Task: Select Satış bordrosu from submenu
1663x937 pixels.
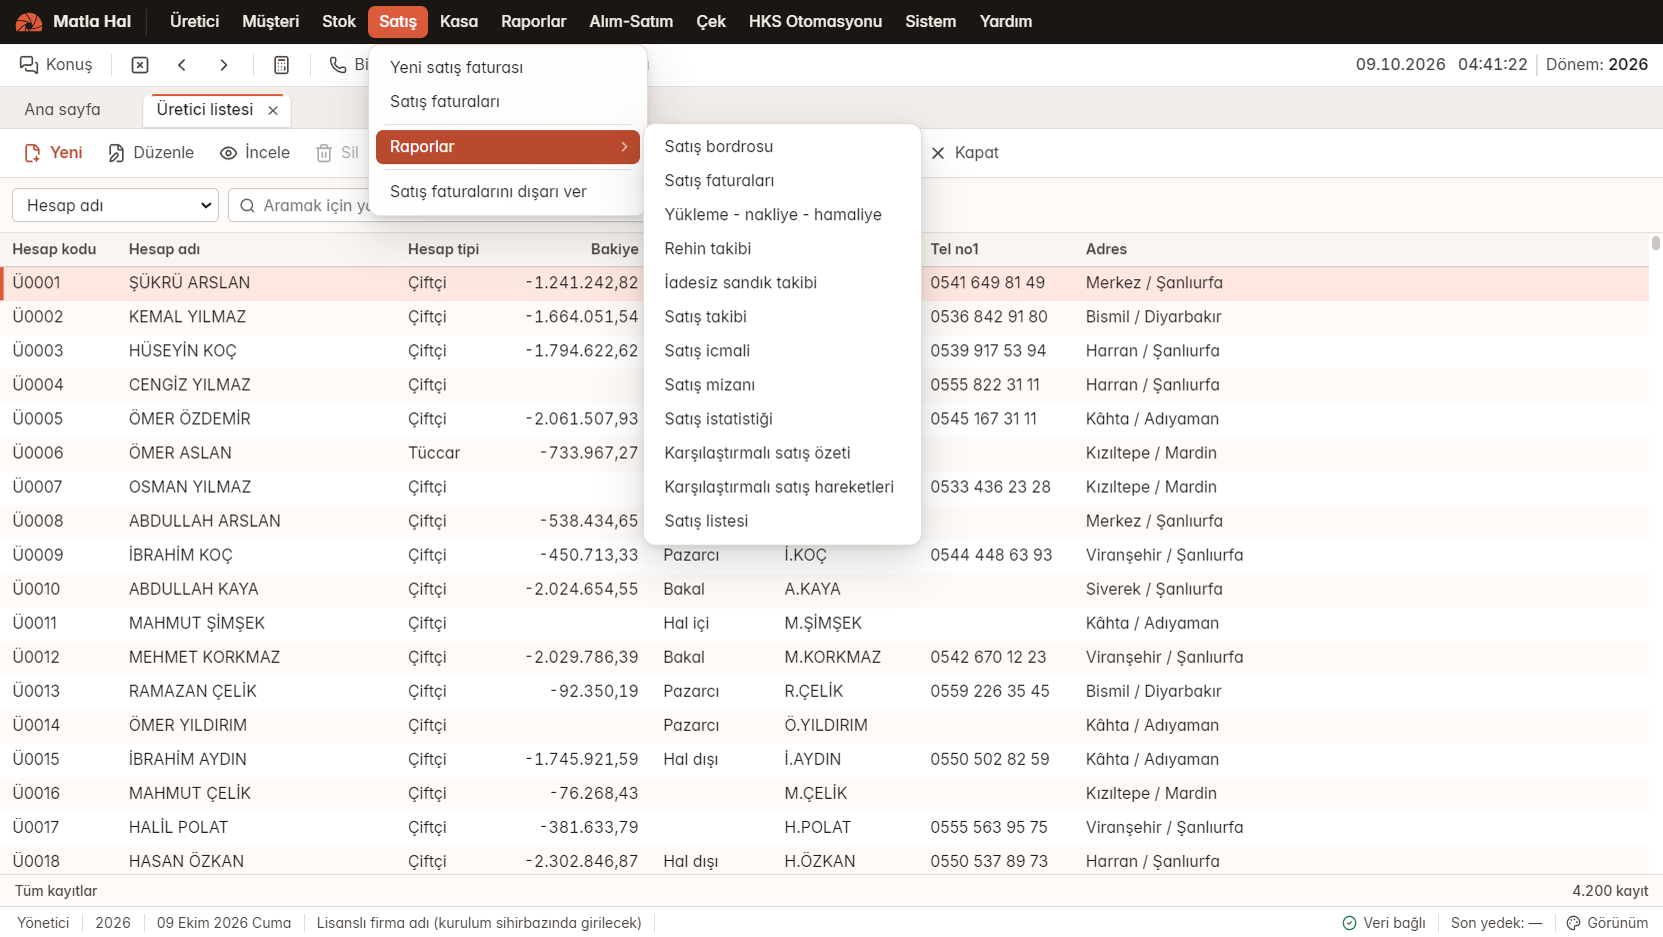Action: point(718,146)
